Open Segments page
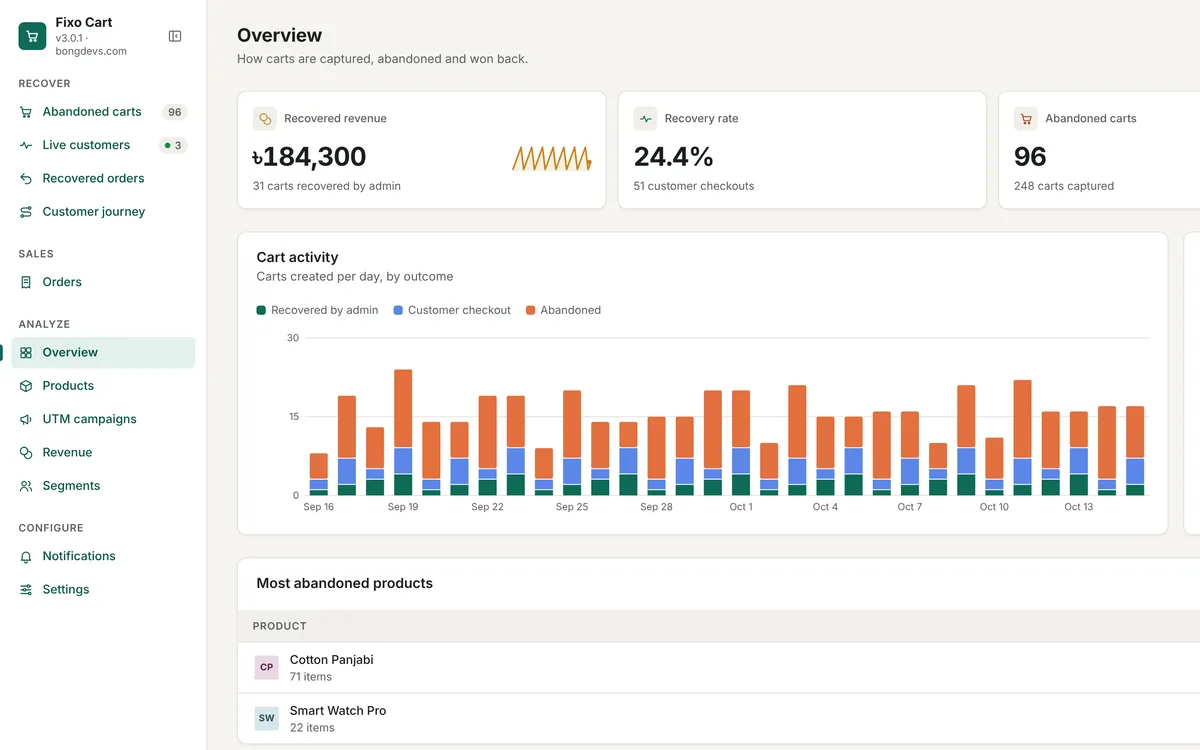 [x=103, y=486]
